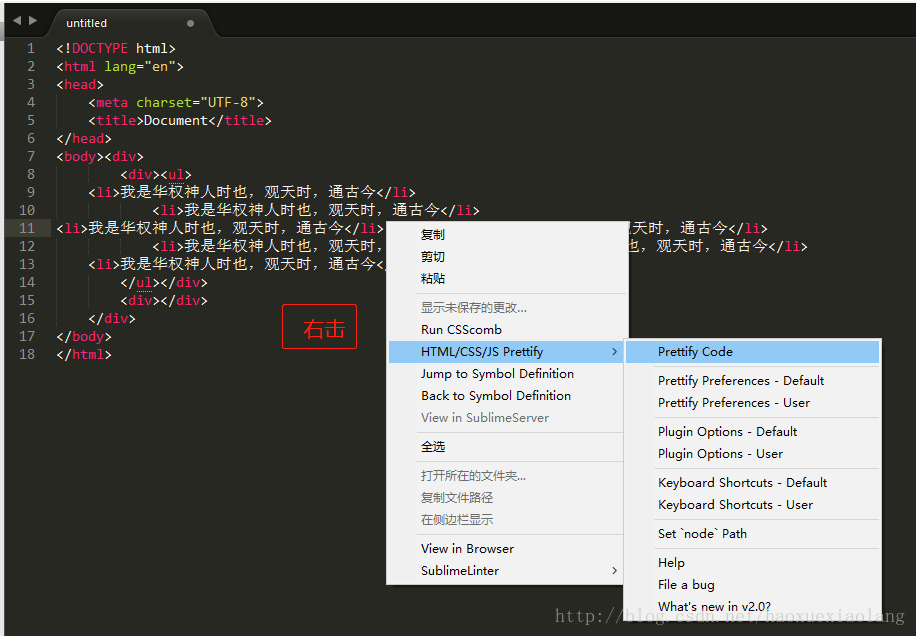Choose 复制 from the context menu
The height and width of the screenshot is (636, 916).
507,235
